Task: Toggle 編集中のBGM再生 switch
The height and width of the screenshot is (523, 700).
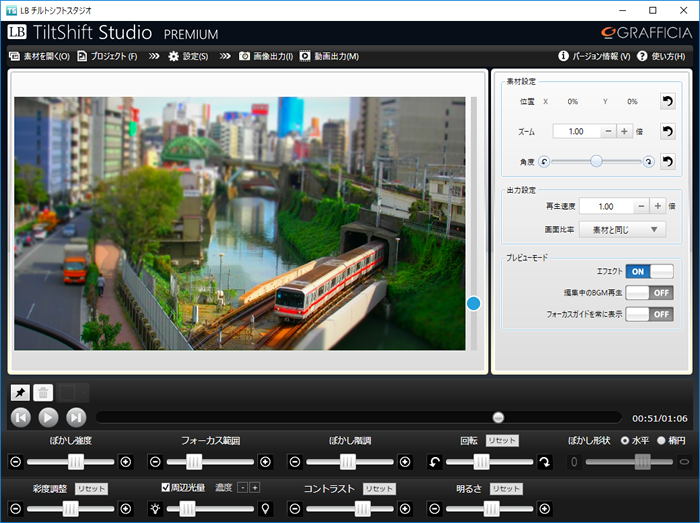Action: (650, 293)
